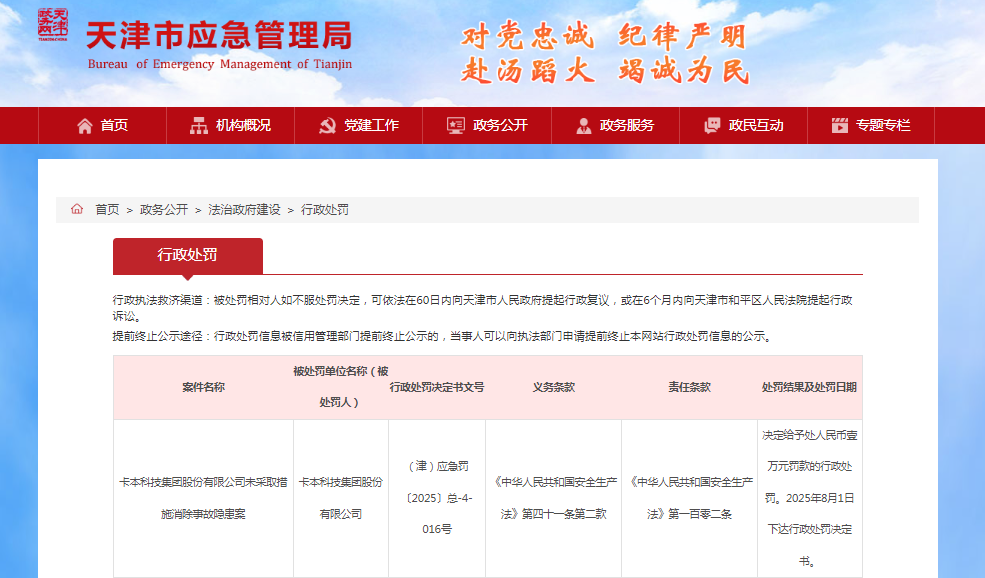985x578 pixels.
Task: Click the case name cell 卡本科技集团股份有限公司未采取措施消除事故隐患案
Action: [x=204, y=498]
